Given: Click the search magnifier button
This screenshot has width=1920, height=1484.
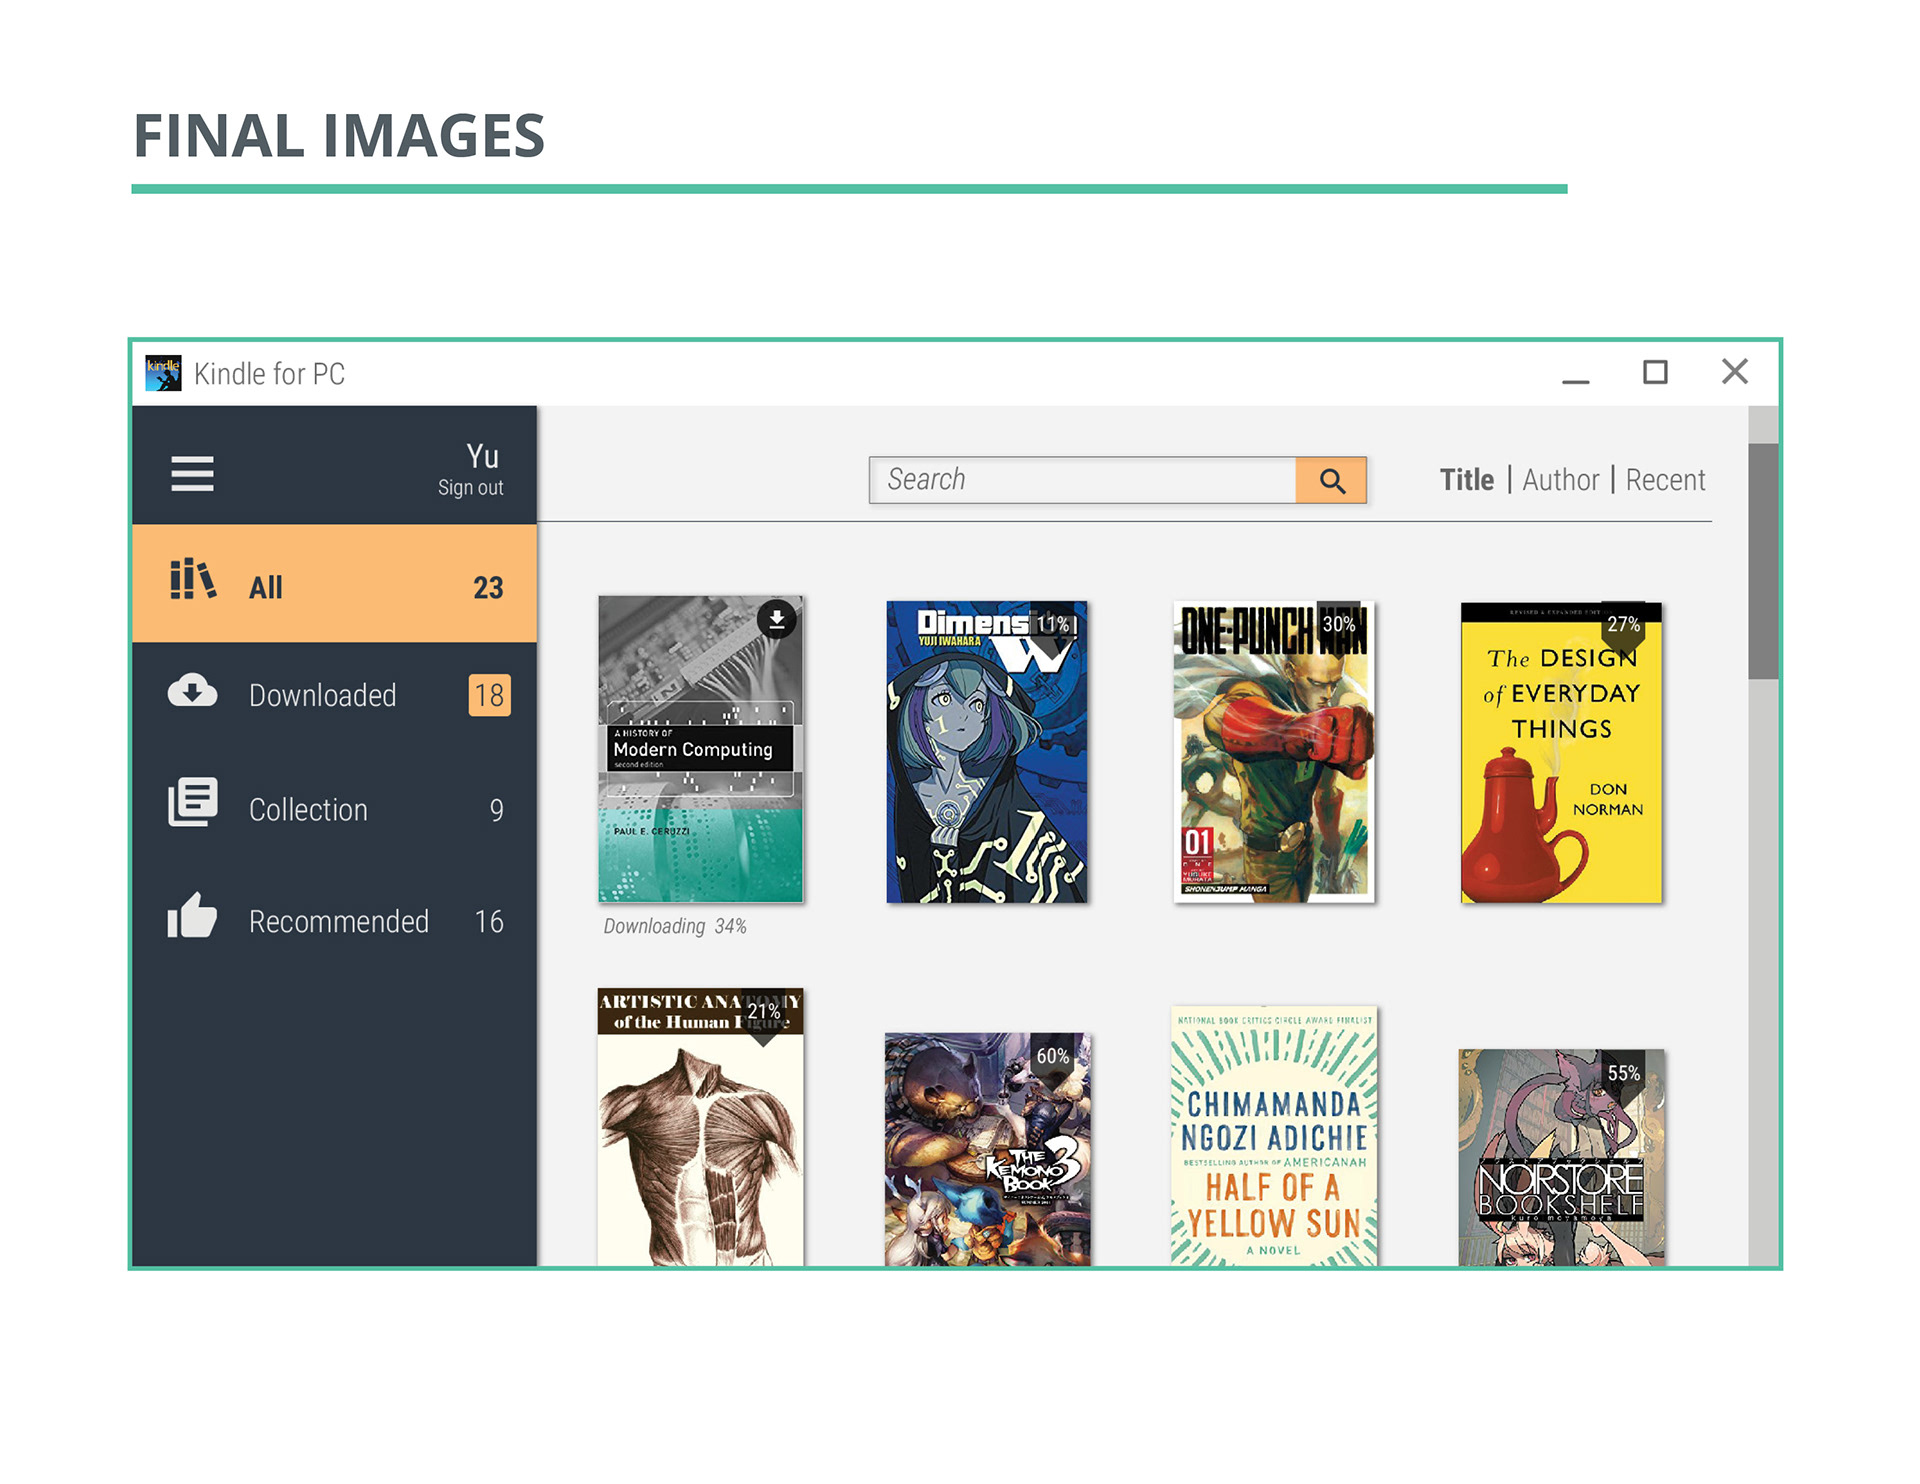Looking at the screenshot, I should point(1330,481).
